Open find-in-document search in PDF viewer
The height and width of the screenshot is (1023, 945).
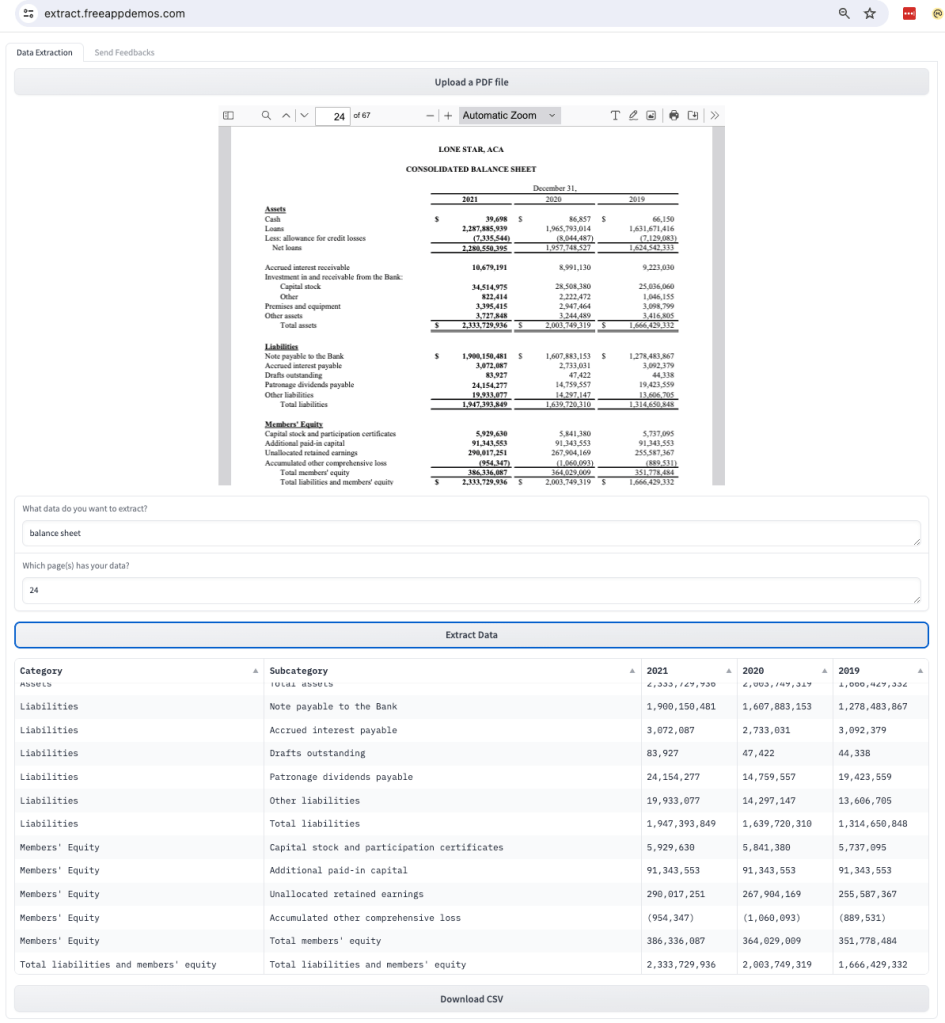(266, 116)
